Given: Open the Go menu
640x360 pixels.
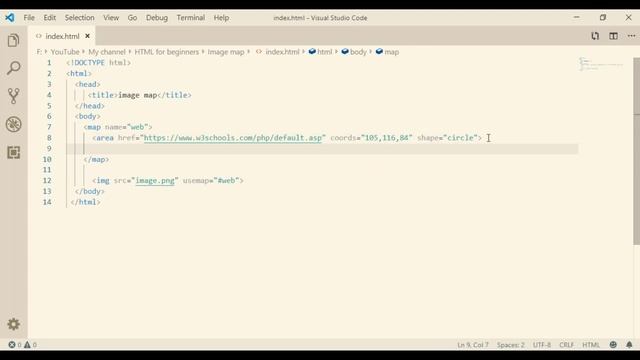Looking at the screenshot, I should tap(132, 18).
